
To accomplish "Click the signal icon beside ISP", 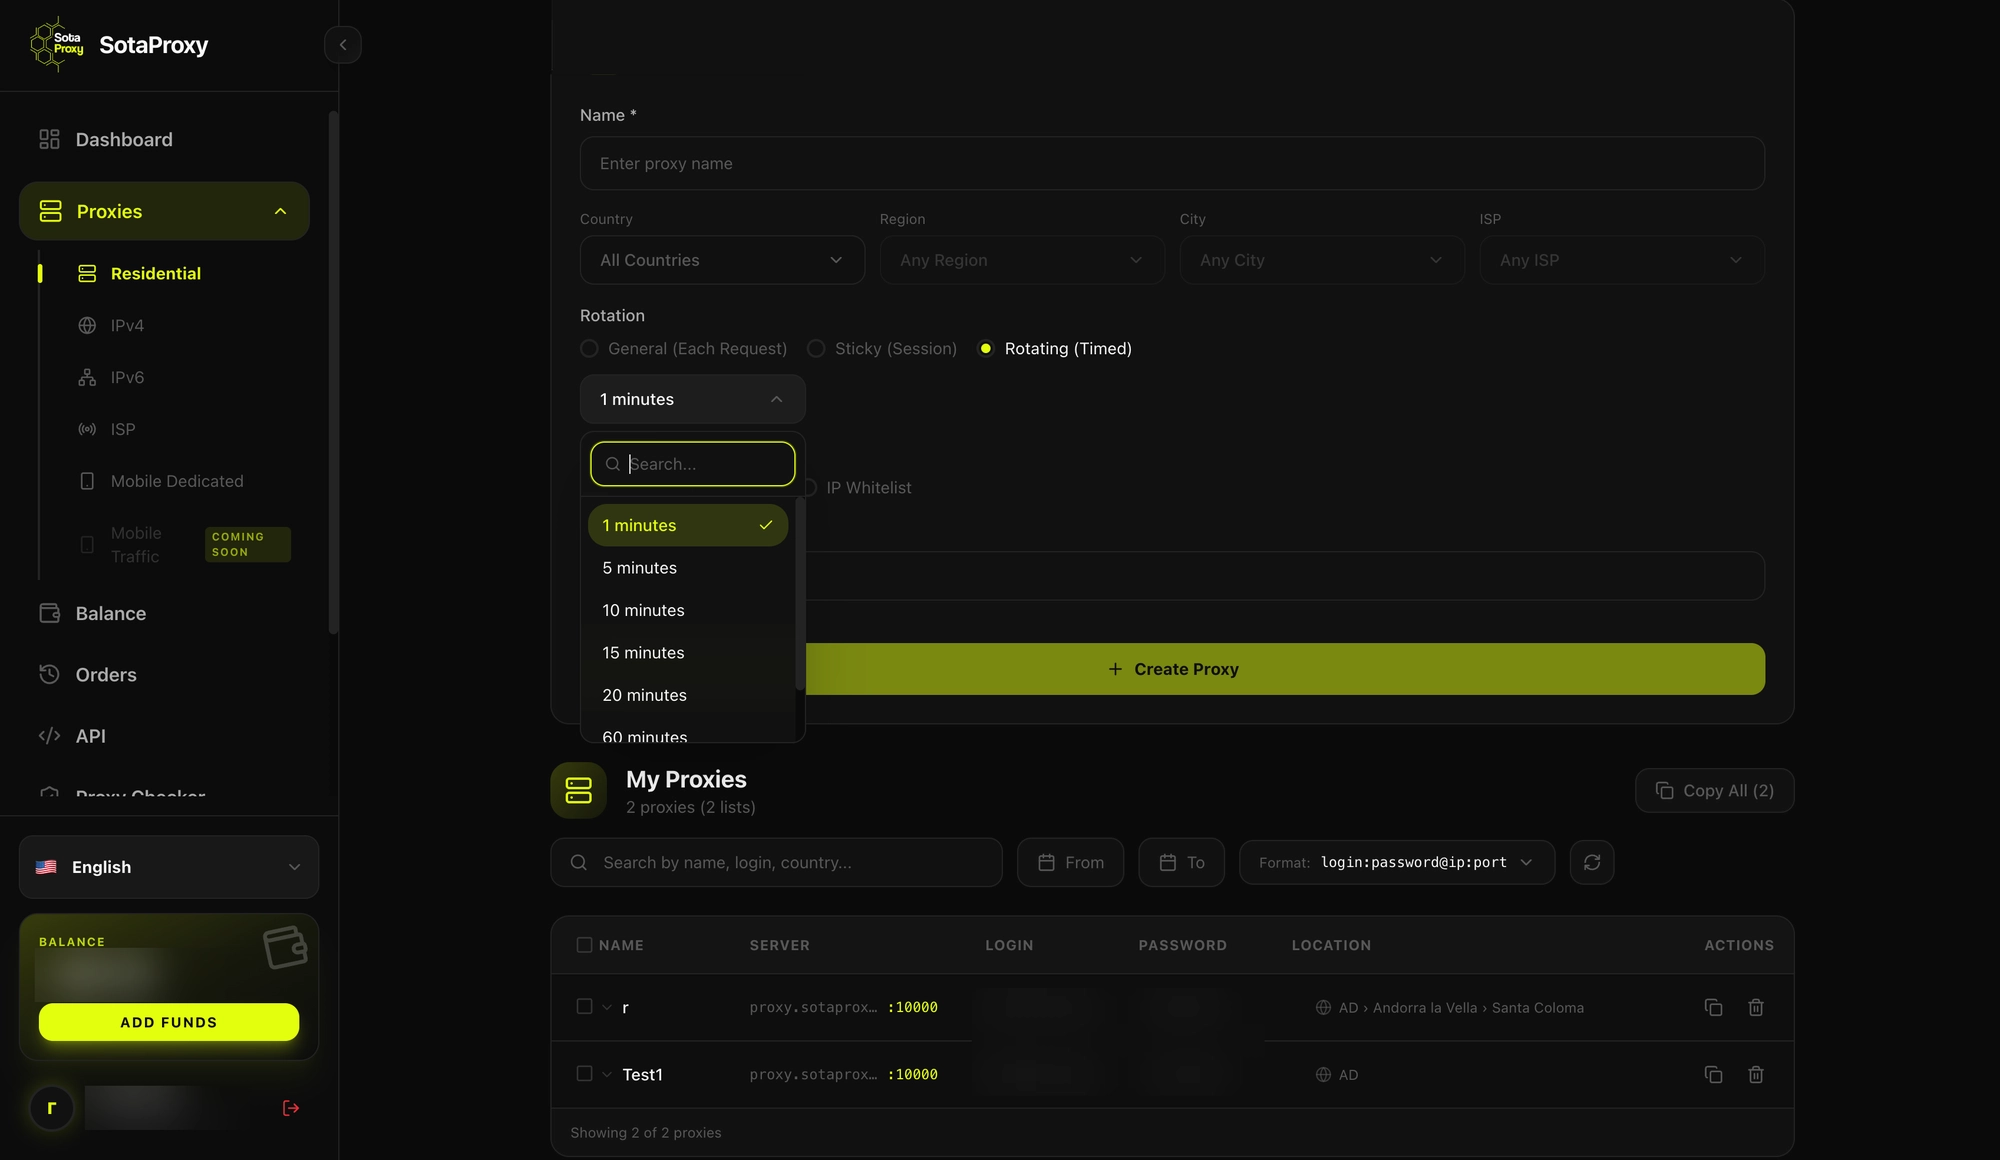I will click(x=87, y=430).
